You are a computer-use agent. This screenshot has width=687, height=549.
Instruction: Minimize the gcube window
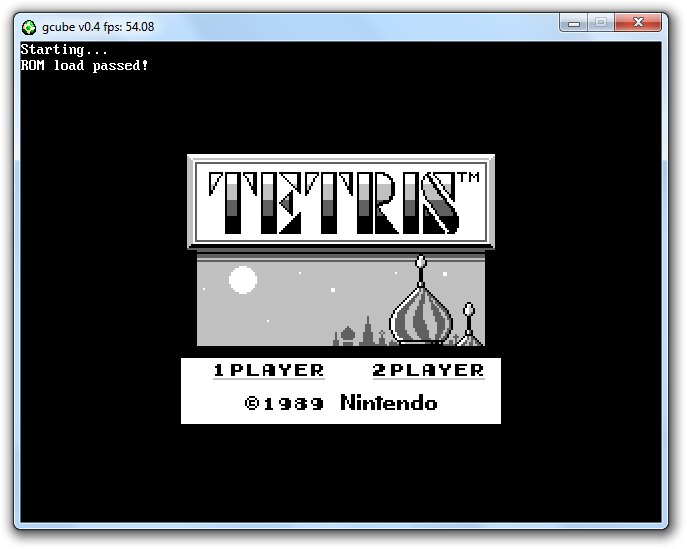574,22
